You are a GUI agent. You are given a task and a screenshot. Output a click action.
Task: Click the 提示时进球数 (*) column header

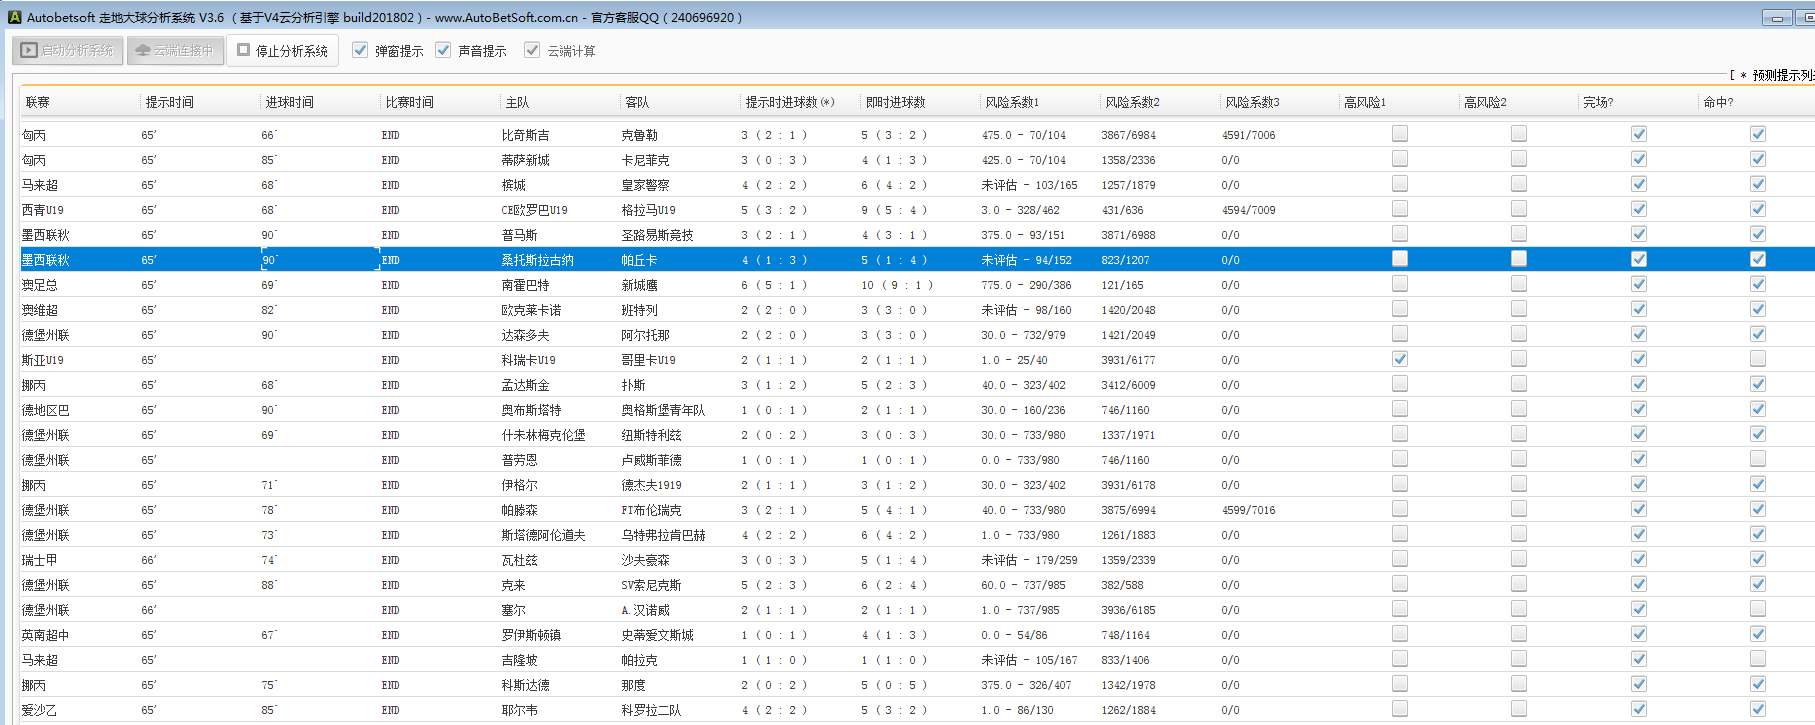coord(789,102)
